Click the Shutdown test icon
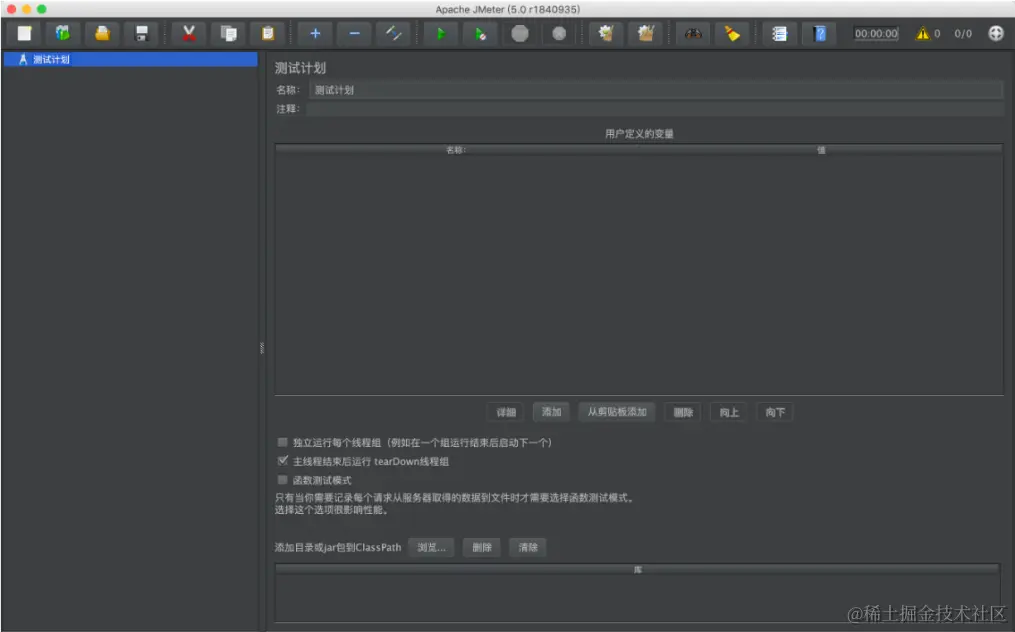1015x632 pixels. coord(559,33)
